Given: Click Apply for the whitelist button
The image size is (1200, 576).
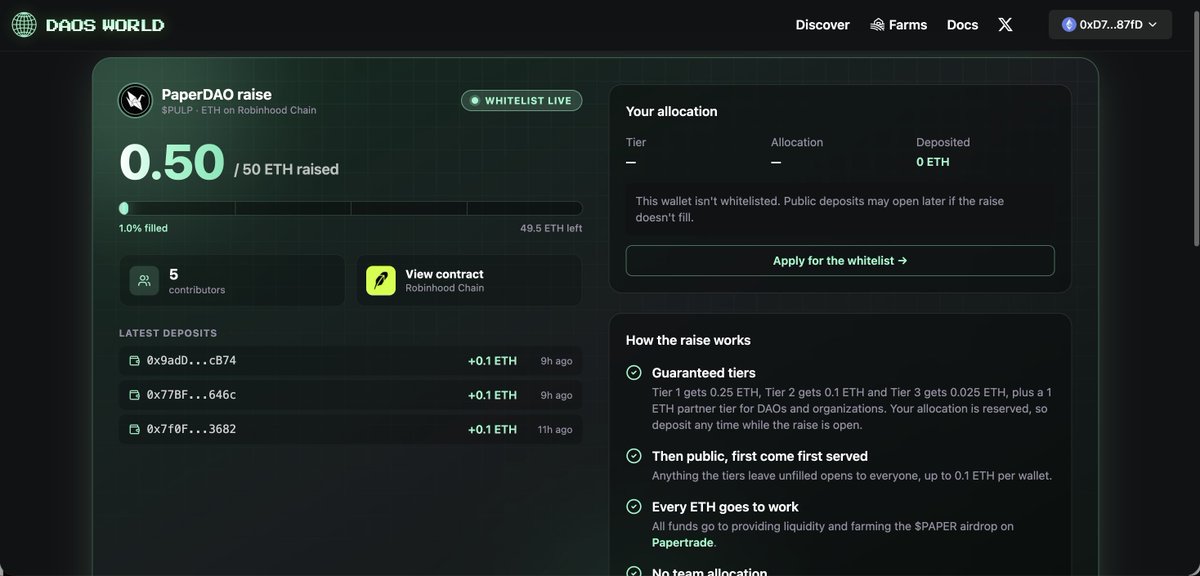Looking at the screenshot, I should click(840, 260).
